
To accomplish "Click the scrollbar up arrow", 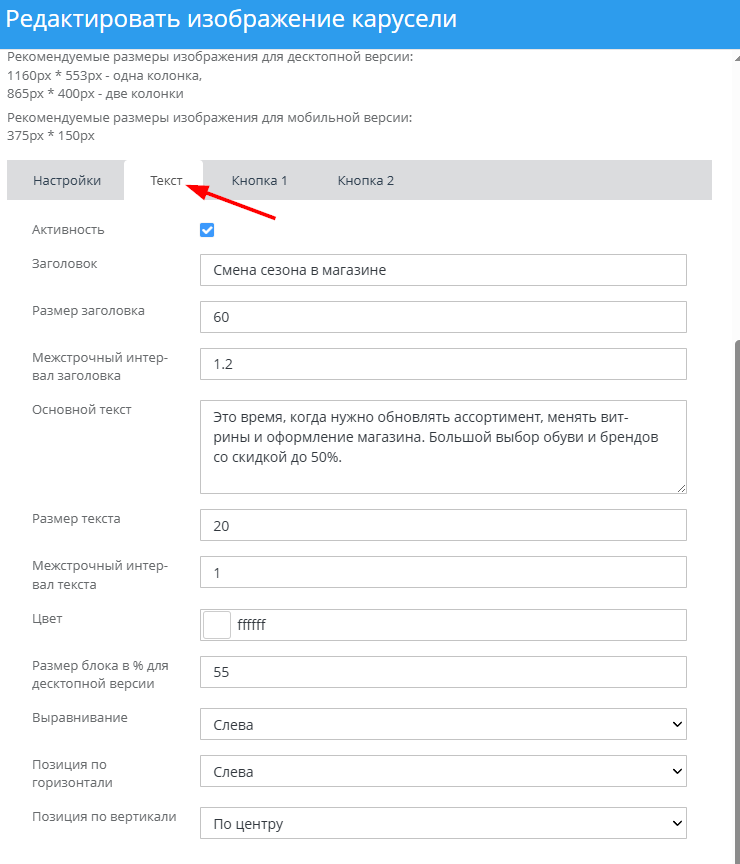I will pos(736,58).
